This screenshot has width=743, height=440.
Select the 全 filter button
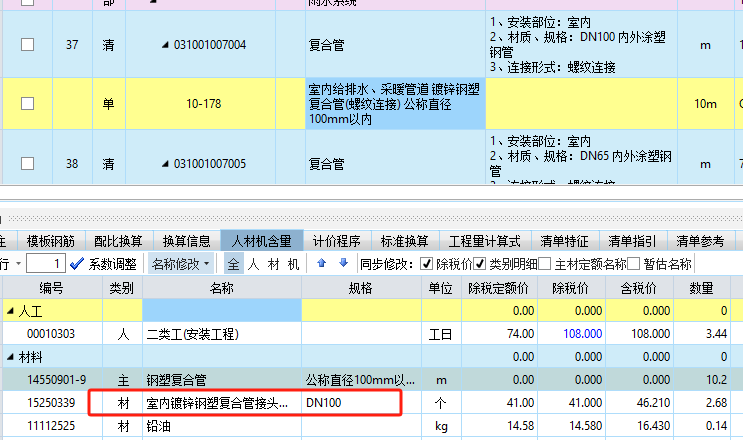[x=233, y=264]
